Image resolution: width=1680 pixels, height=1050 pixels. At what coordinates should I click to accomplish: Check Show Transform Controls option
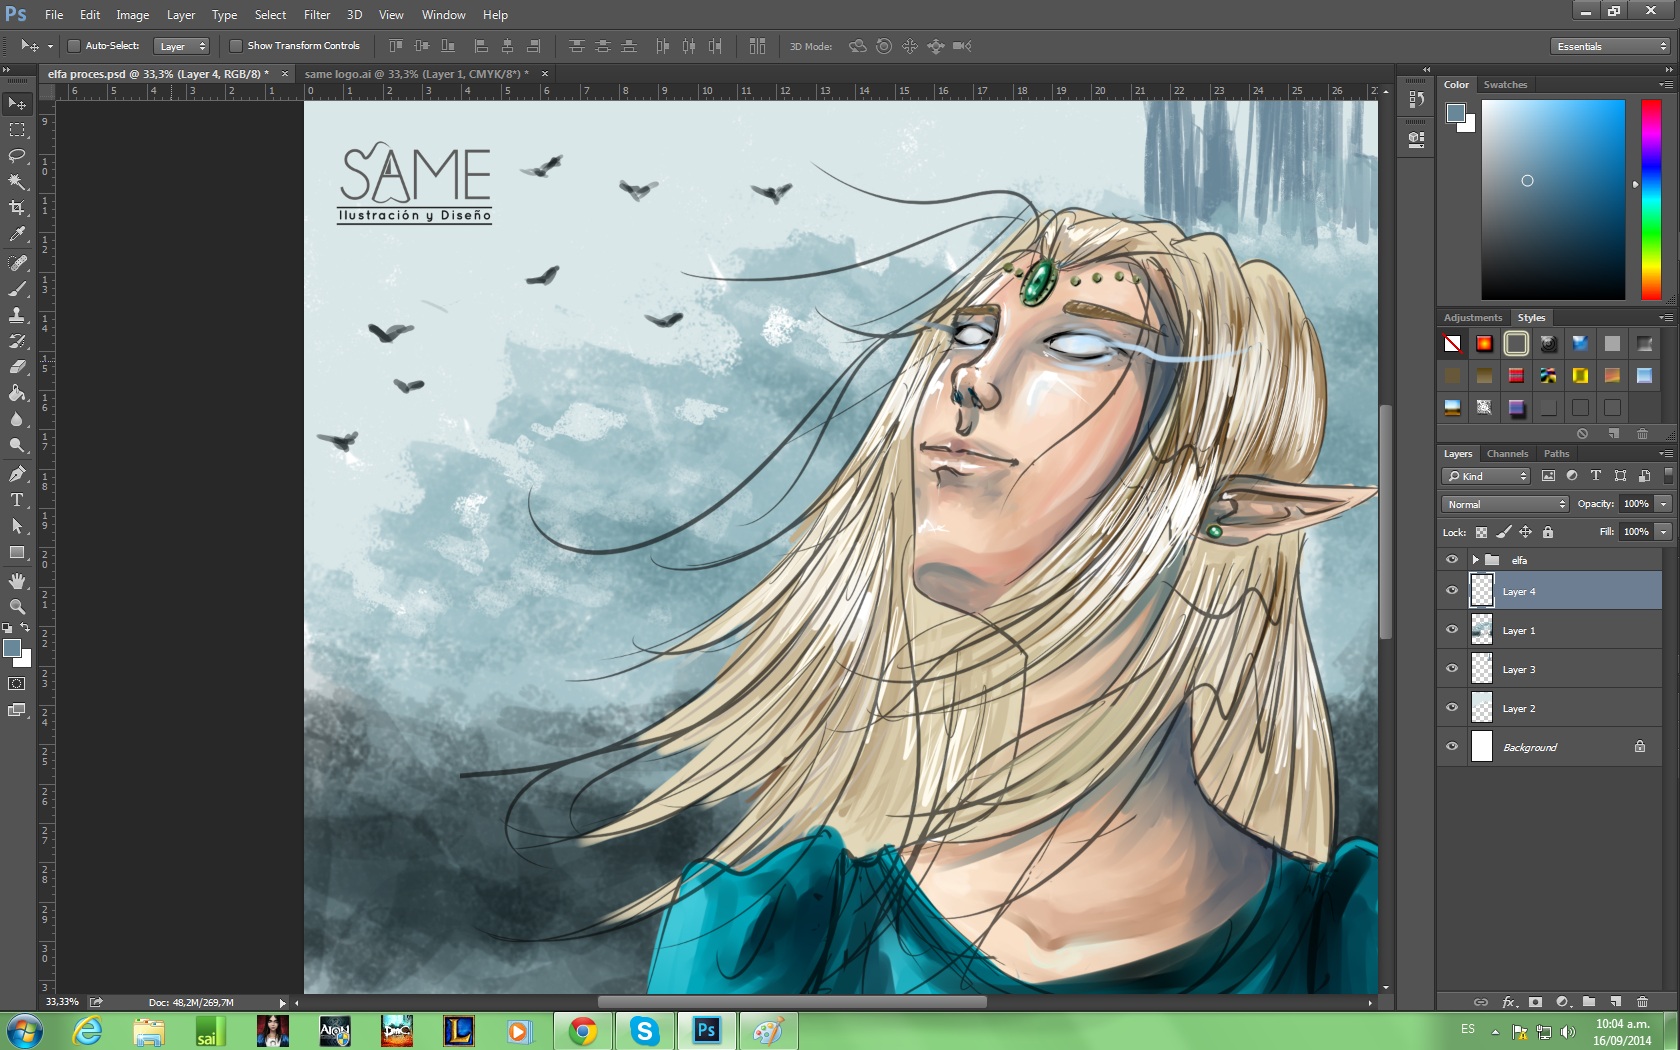click(x=236, y=46)
